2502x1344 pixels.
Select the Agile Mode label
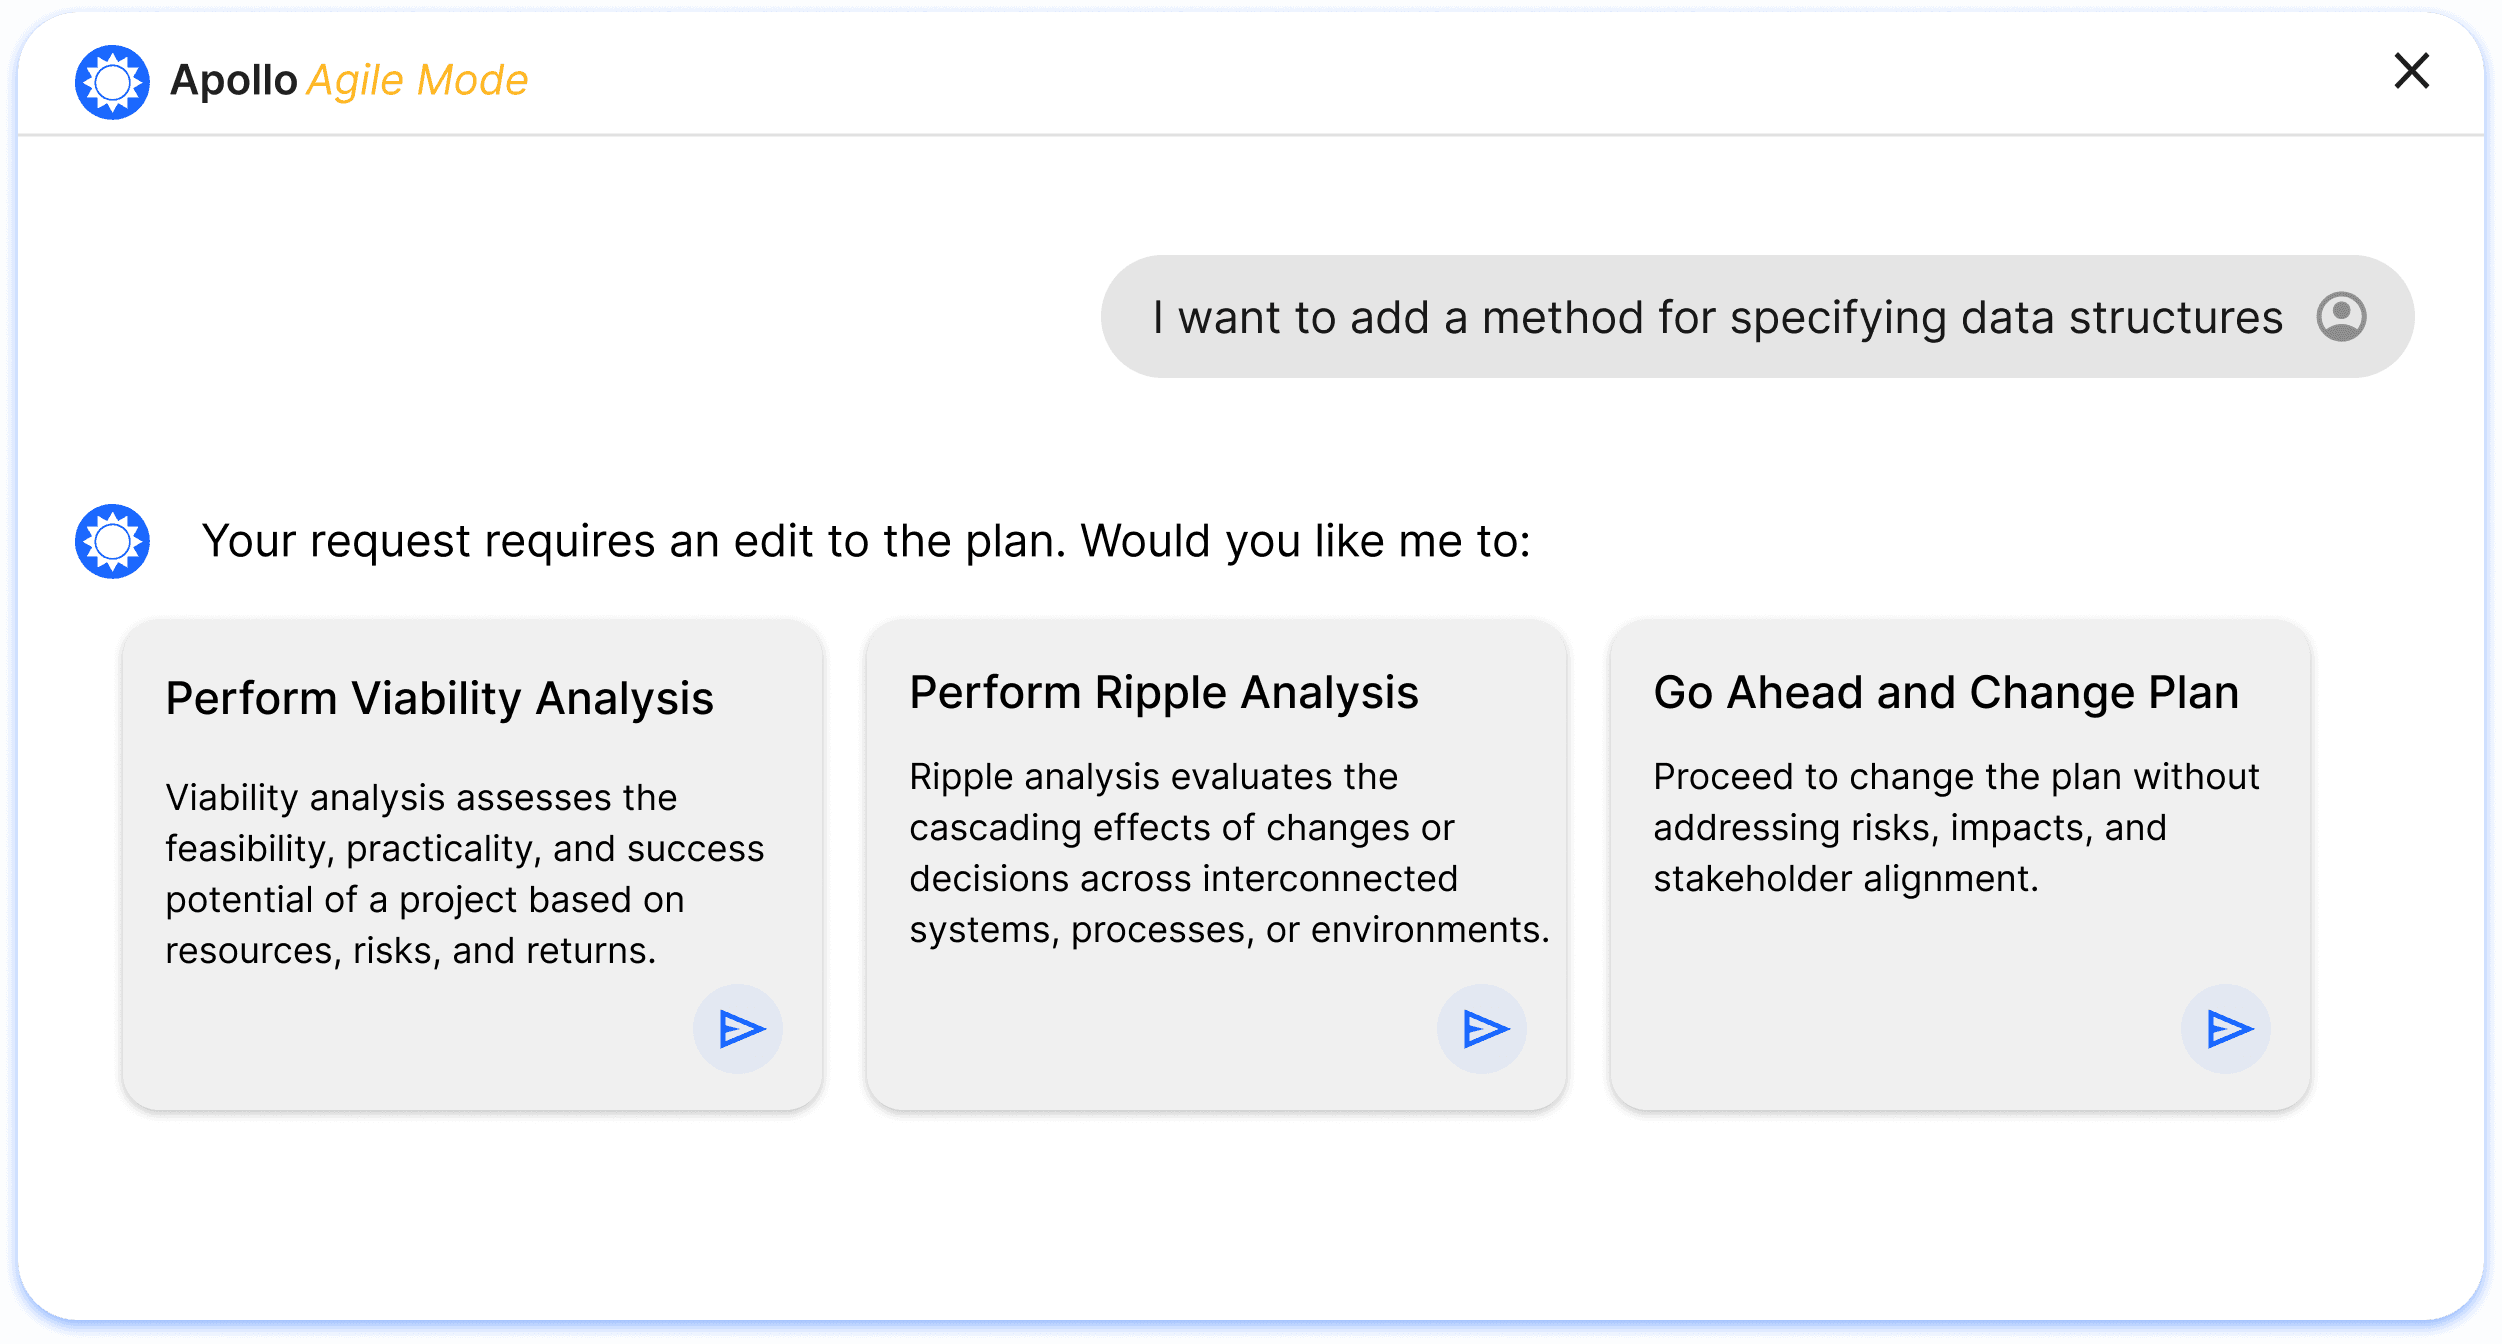point(417,80)
